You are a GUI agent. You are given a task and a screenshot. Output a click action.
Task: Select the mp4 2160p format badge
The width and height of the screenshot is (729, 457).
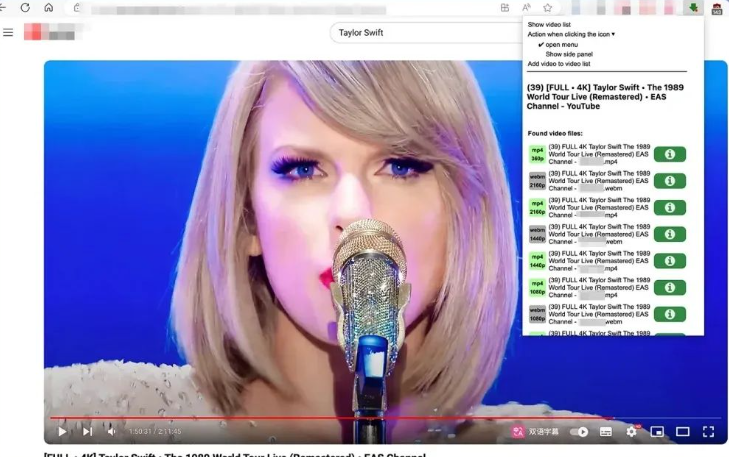[x=537, y=207]
